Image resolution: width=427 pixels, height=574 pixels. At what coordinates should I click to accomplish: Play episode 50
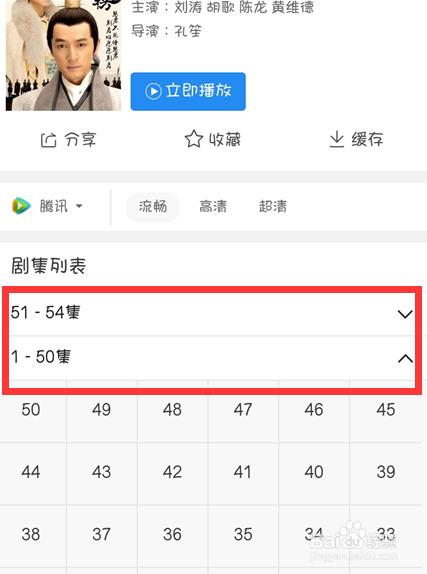coord(31,410)
